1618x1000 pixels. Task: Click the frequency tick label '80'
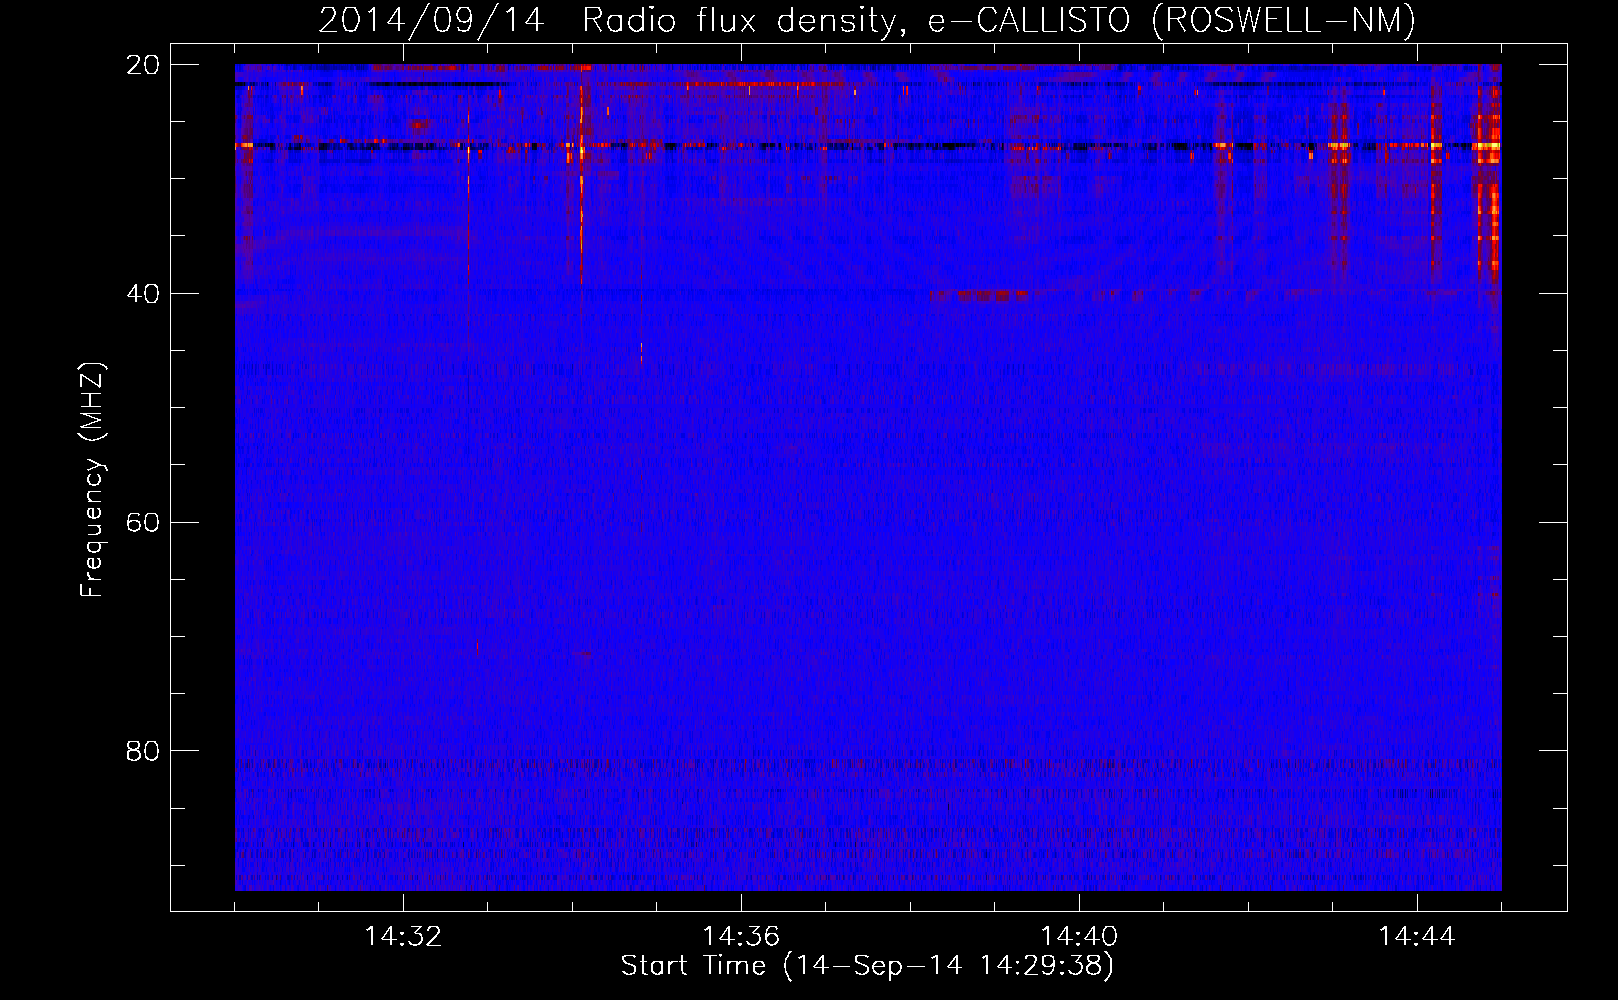(143, 751)
